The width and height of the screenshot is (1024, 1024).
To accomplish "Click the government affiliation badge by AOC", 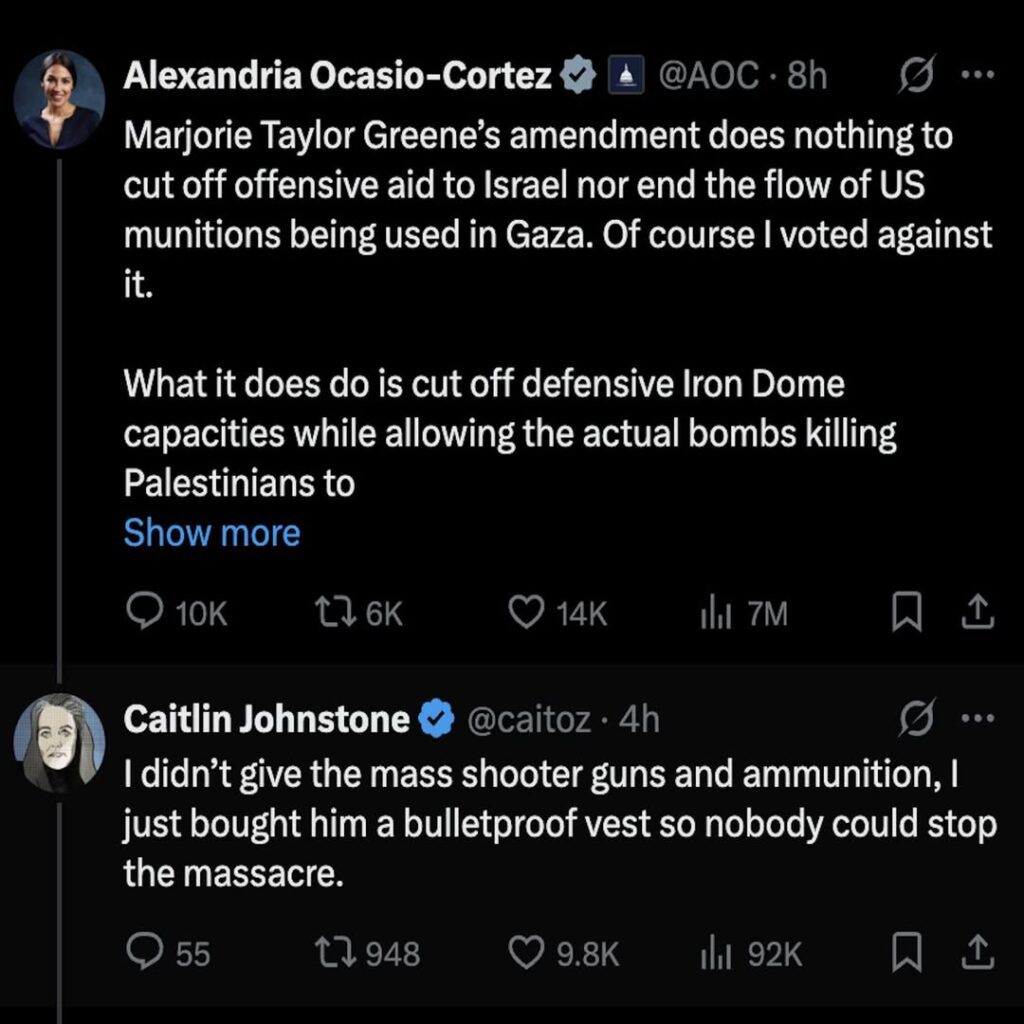I will tap(626, 76).
